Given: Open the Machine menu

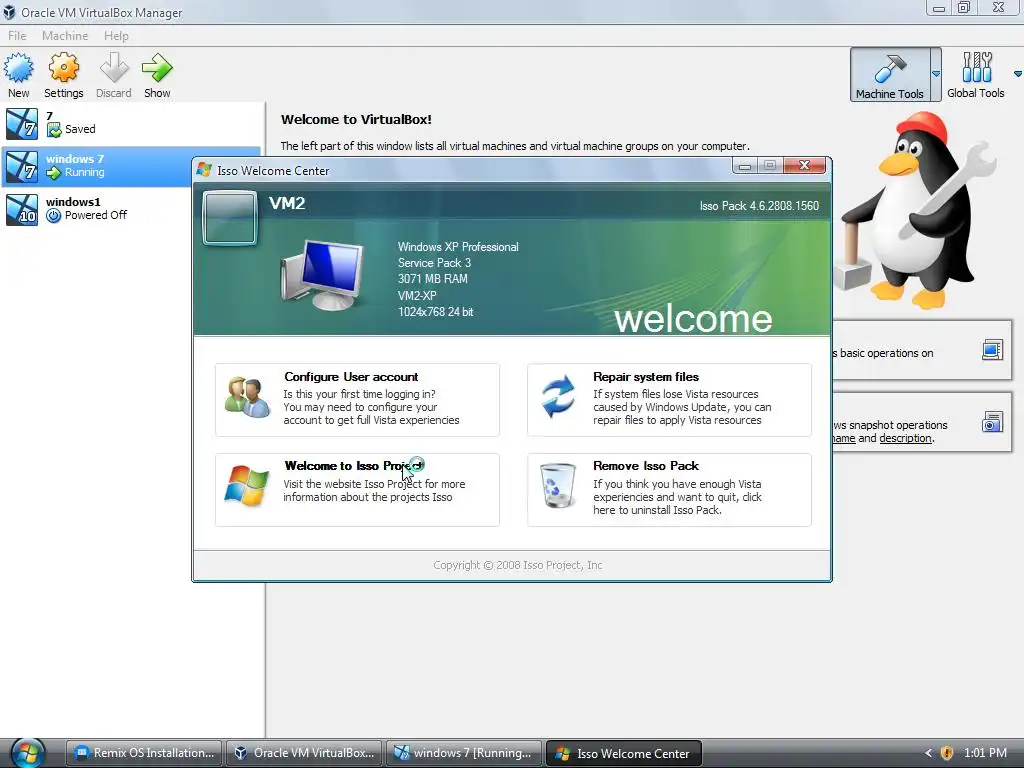Looking at the screenshot, I should coord(65,36).
